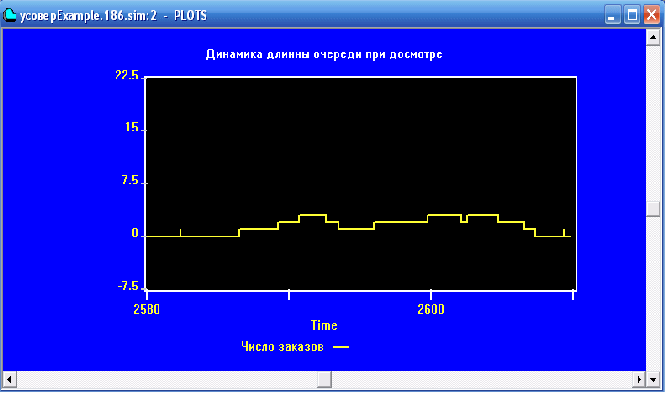This screenshot has width=666, height=393.
Task: Maximize the PLOTS window
Action: [x=632, y=15]
